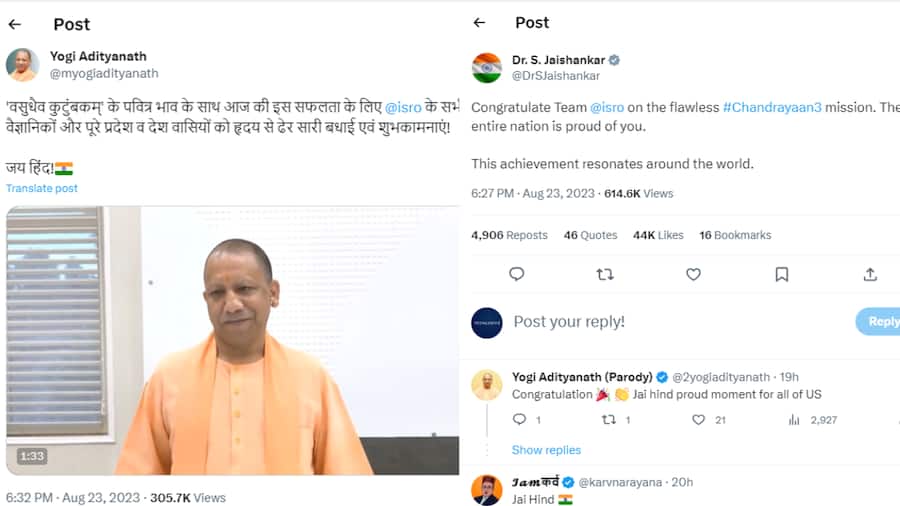Share Jaishankar's post via share icon
This screenshot has width=900, height=506.
[870, 274]
